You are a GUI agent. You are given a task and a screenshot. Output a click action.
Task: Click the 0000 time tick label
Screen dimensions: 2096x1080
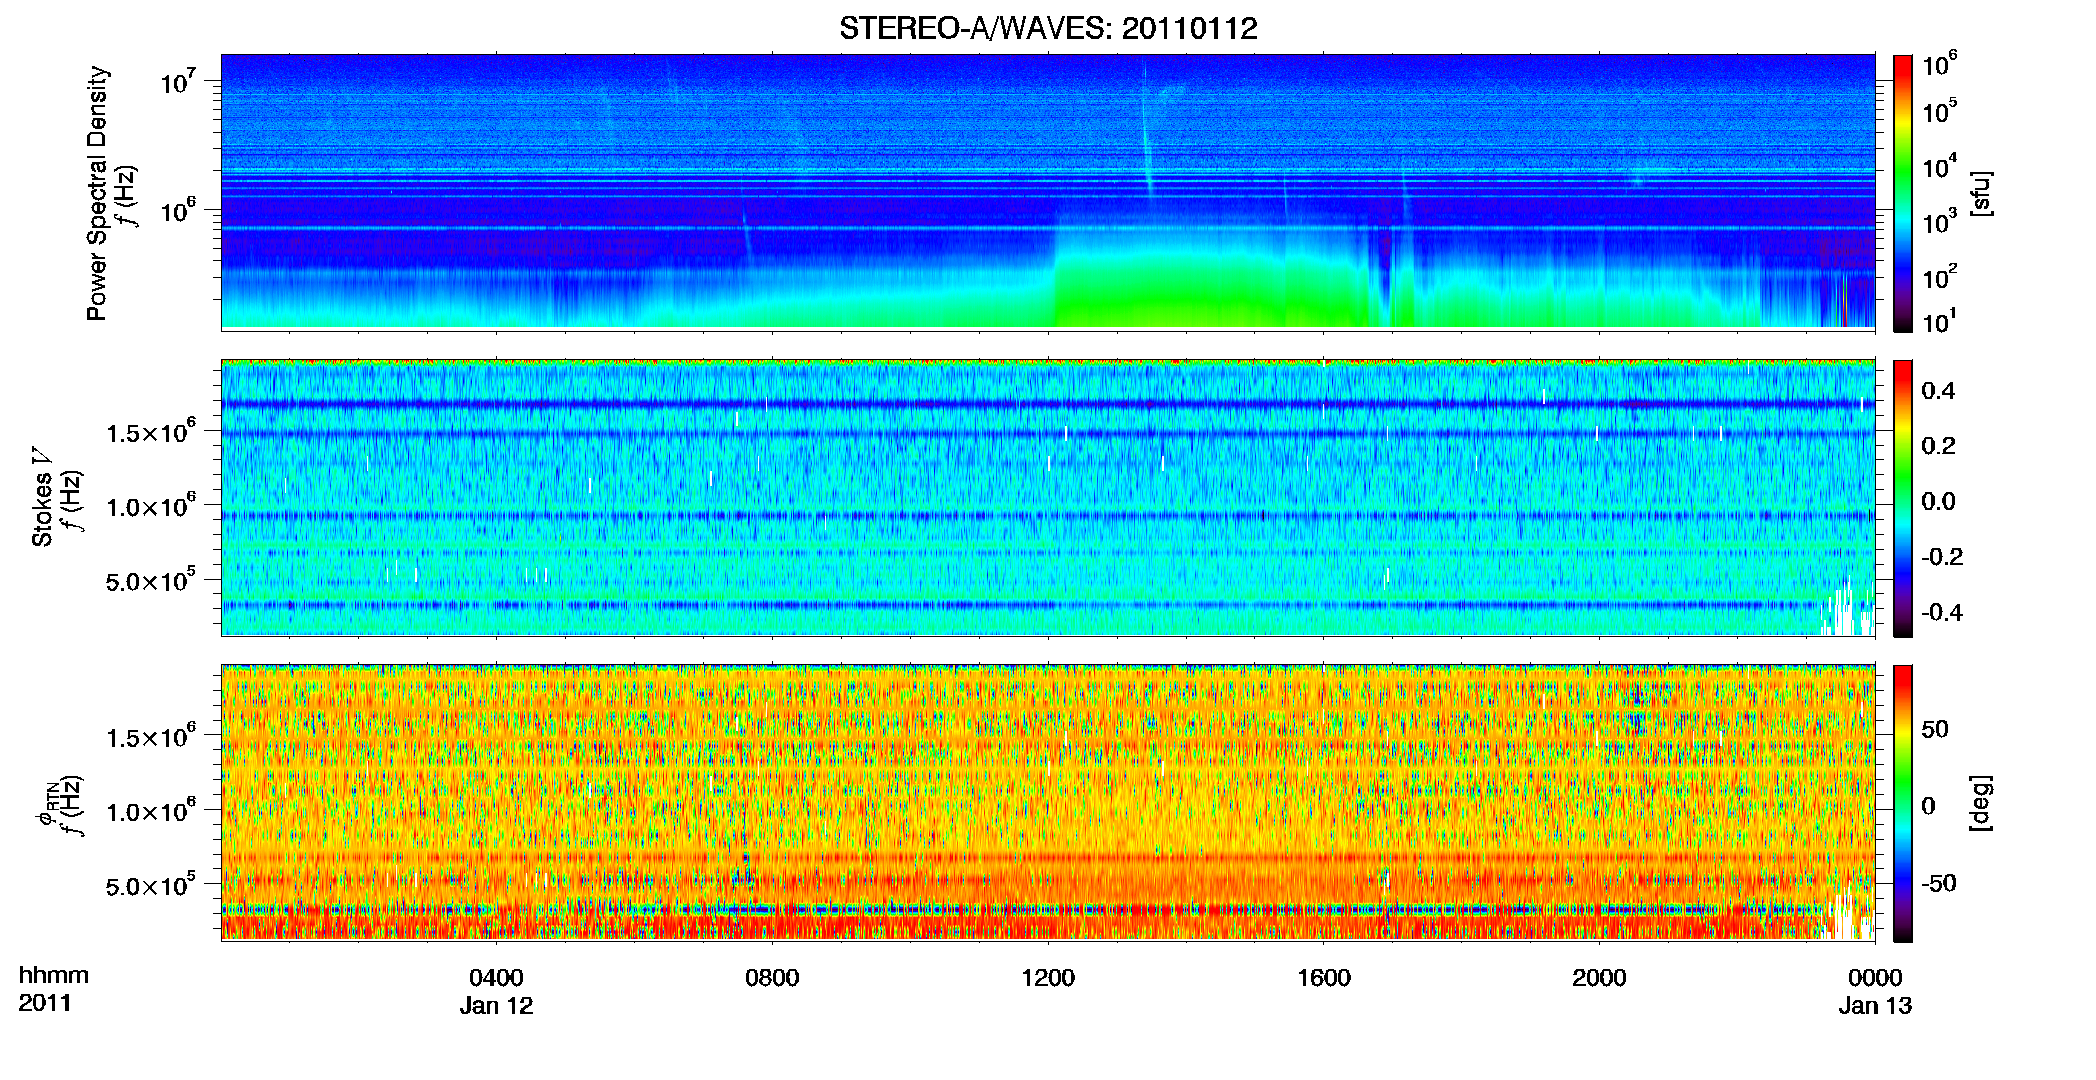click(1875, 978)
